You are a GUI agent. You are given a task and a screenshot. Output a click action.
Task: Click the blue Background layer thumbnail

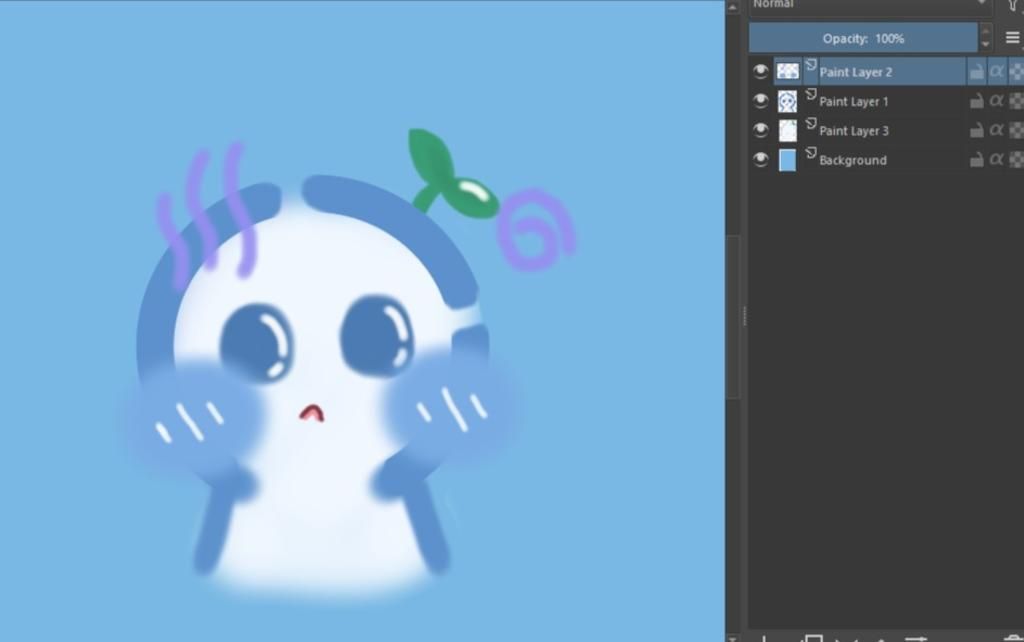tap(788, 160)
